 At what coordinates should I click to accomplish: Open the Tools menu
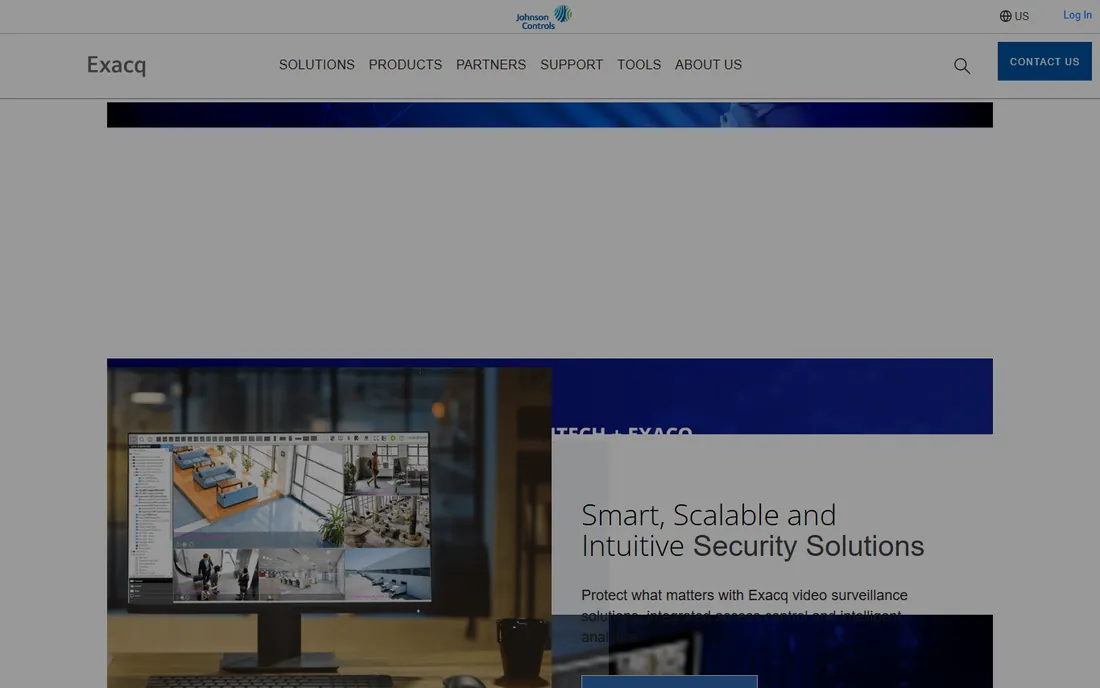[x=639, y=65]
